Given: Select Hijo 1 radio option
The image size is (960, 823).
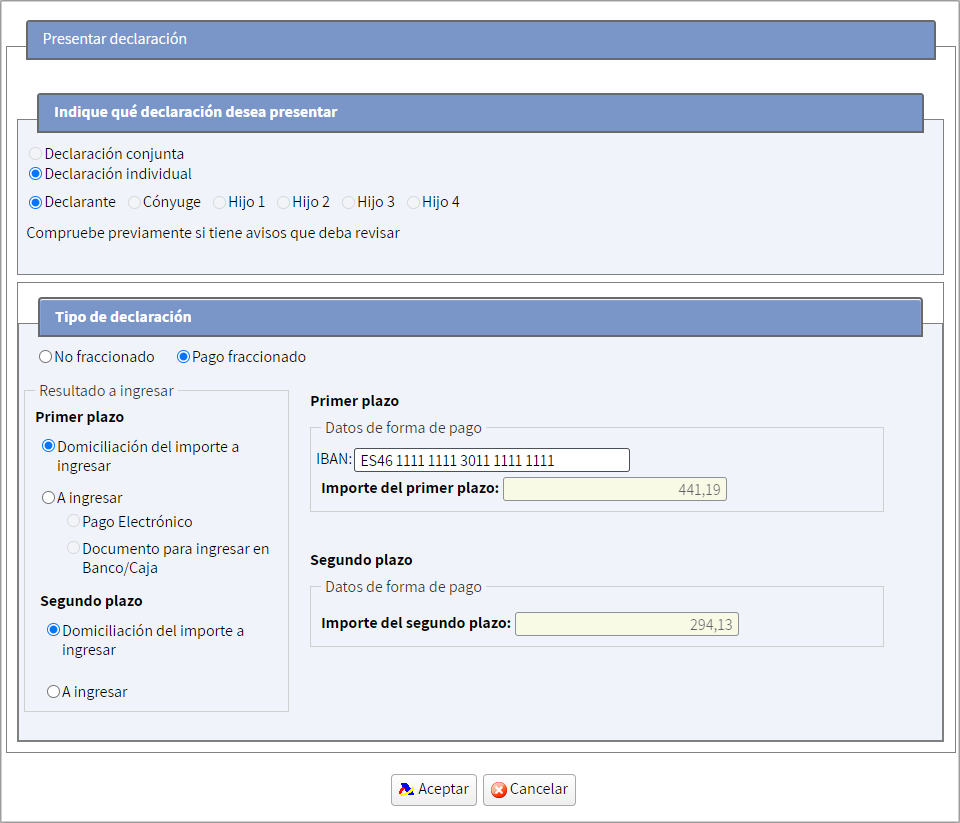Looking at the screenshot, I should 219,202.
